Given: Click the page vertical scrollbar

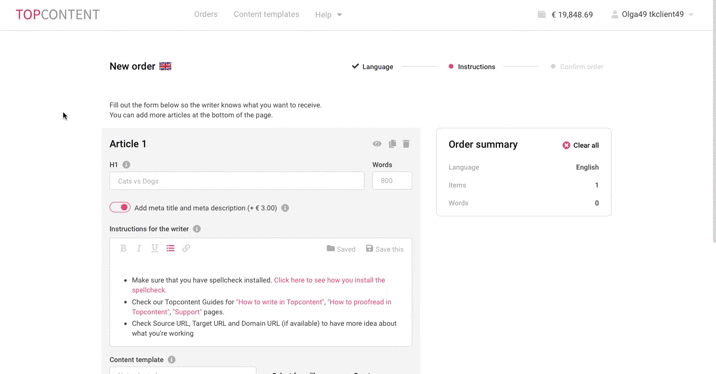Looking at the screenshot, I should tap(714, 121).
